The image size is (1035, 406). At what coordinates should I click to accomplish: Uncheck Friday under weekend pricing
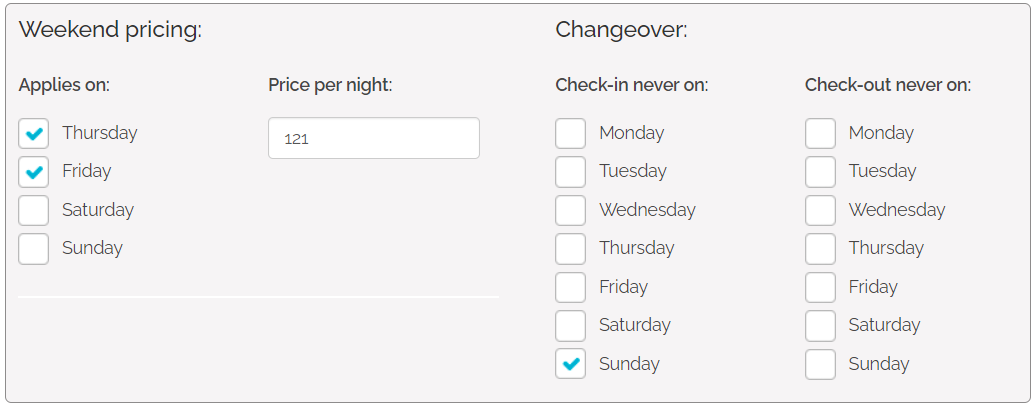[x=34, y=172]
